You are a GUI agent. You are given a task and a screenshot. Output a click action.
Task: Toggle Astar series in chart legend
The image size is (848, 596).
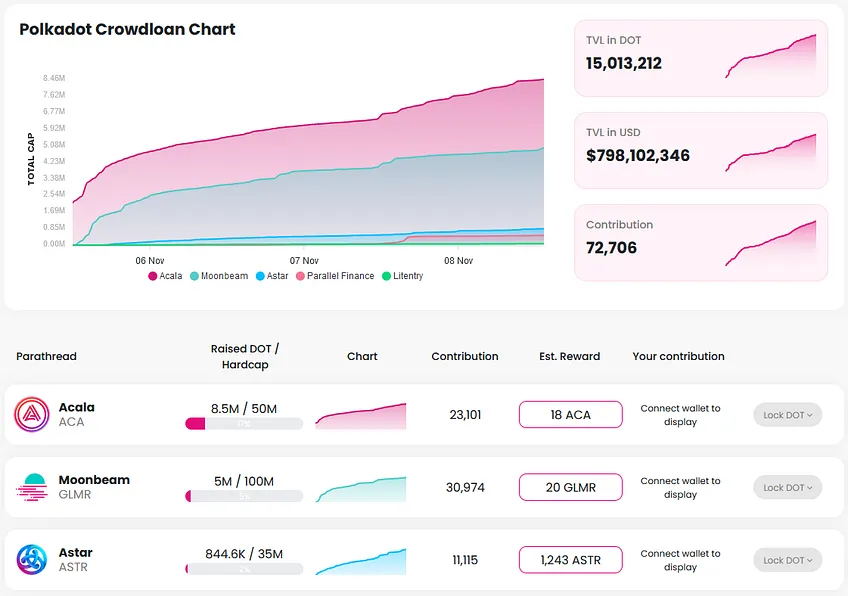pos(272,276)
